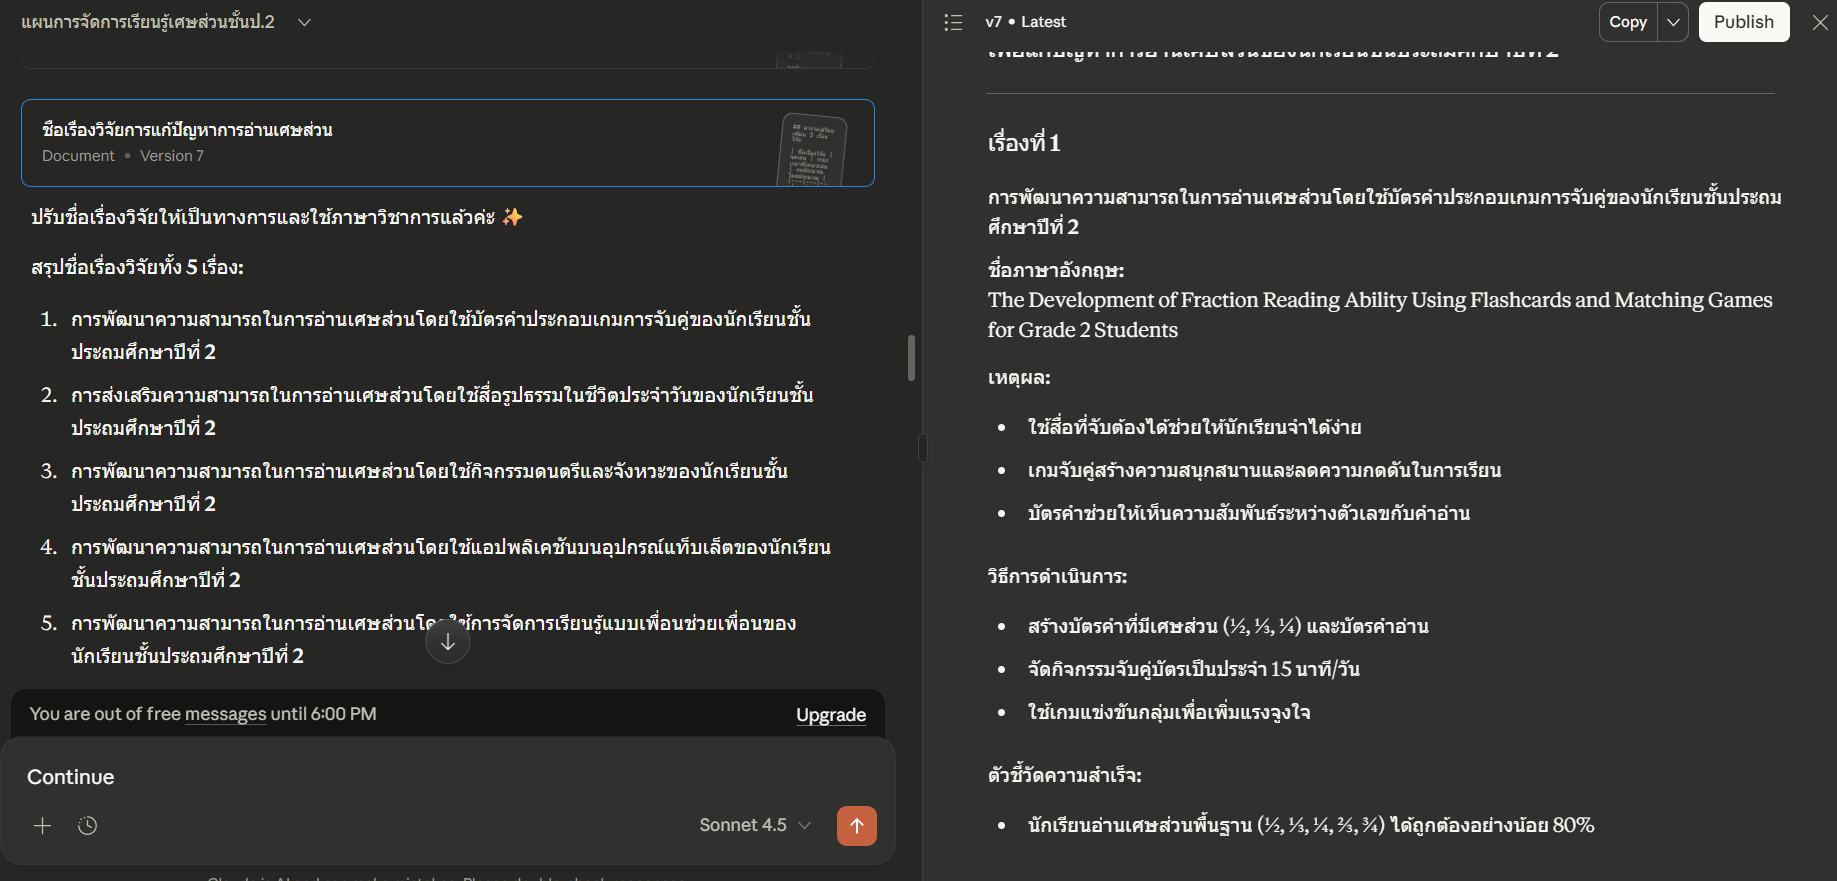Open the Sonnet 4.5 model selector
The image size is (1837, 881).
754,826
